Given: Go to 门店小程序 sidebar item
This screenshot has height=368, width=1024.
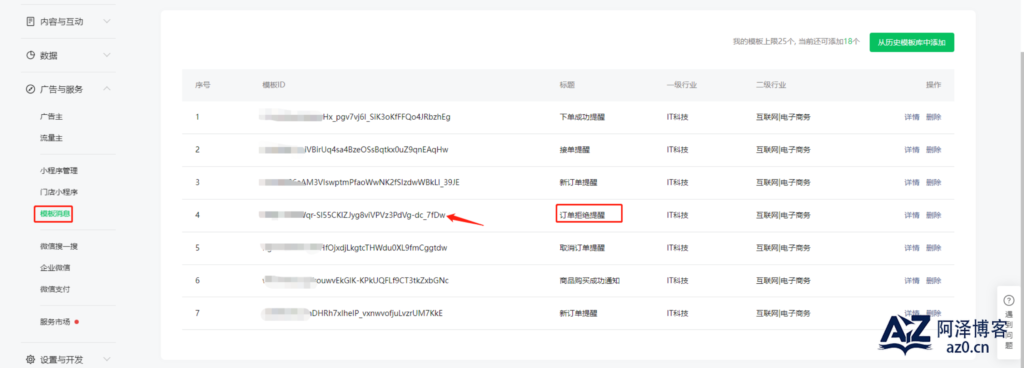Looking at the screenshot, I should 59,192.
